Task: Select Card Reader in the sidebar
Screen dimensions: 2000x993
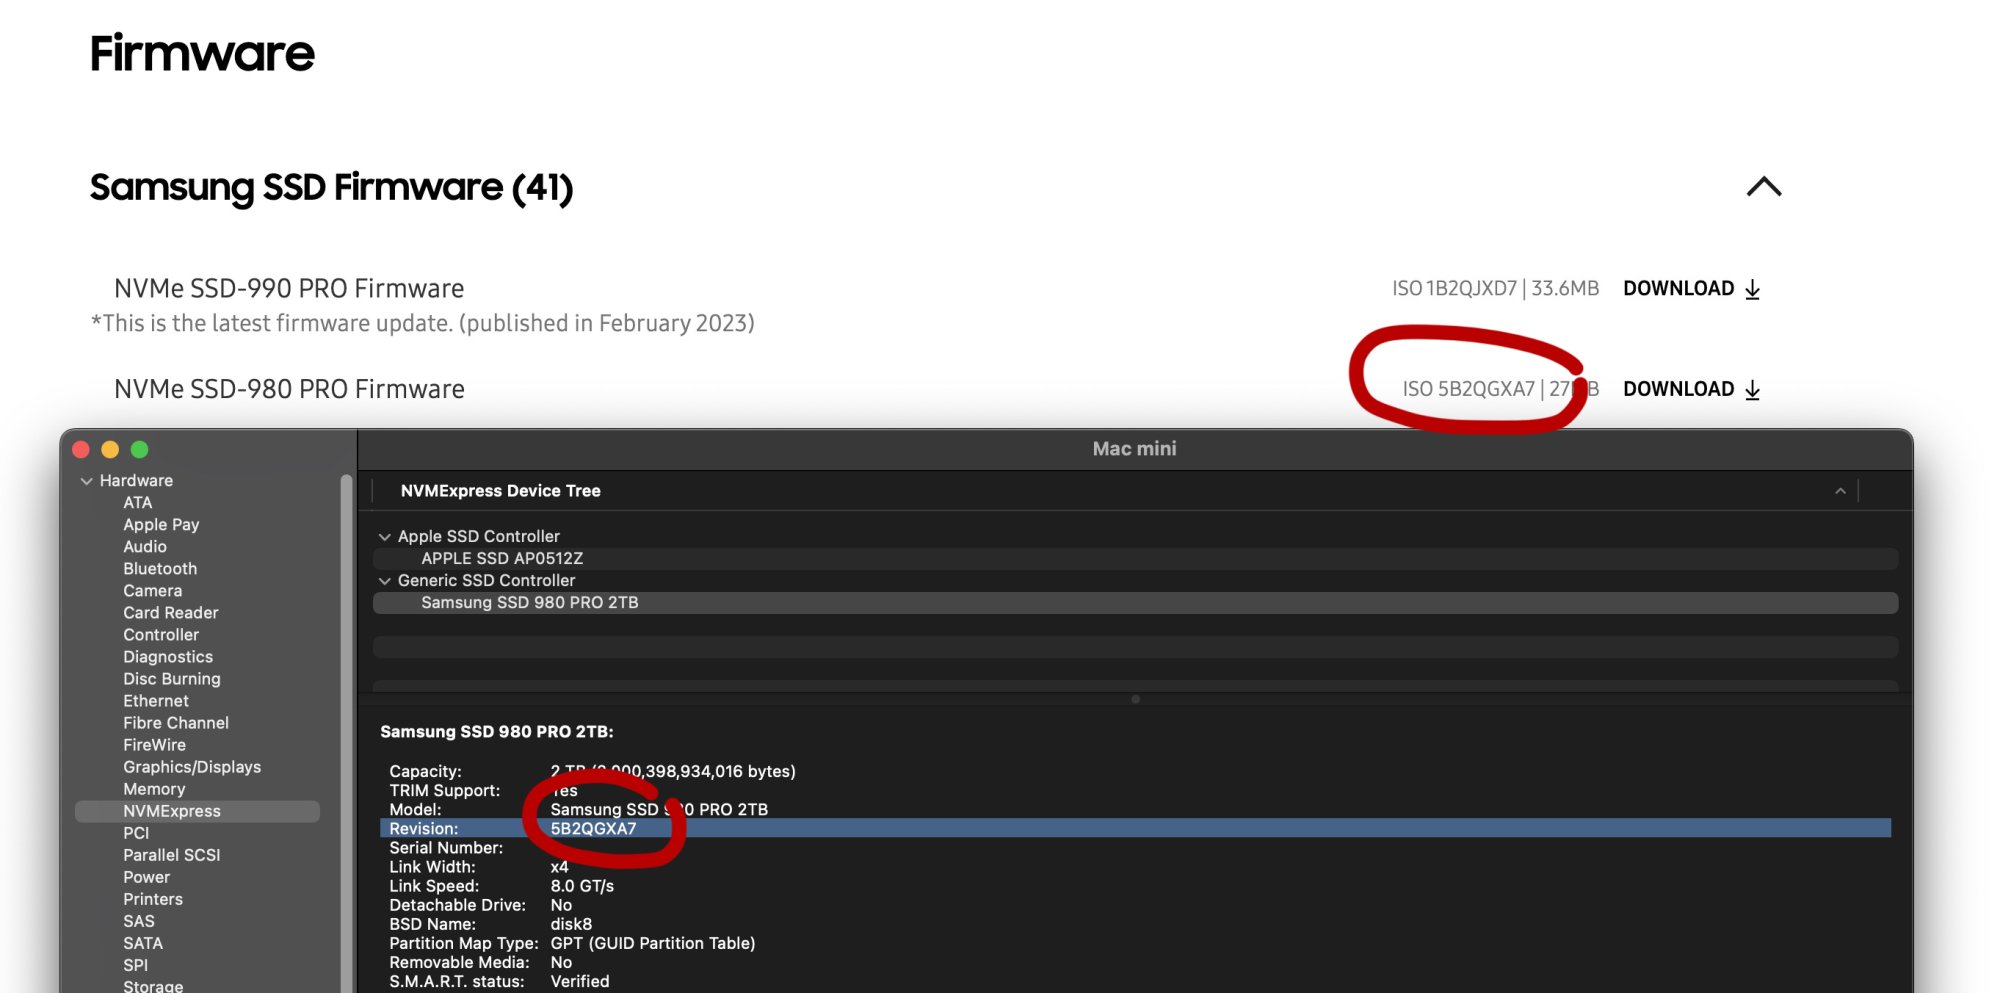Action: 170,613
